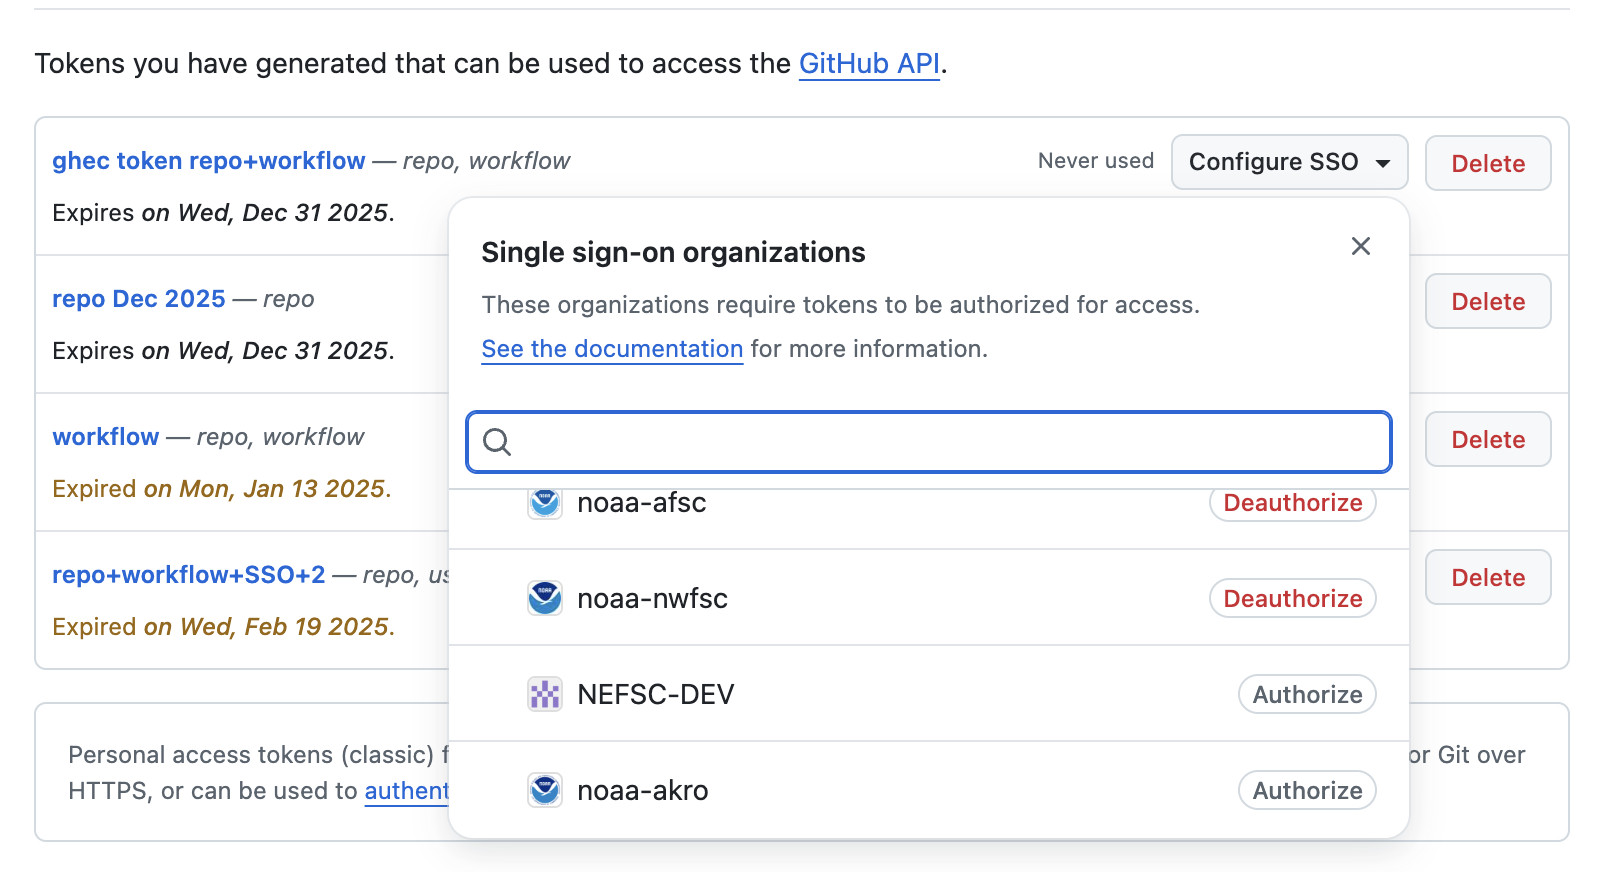
Task: Click the noaa-nwfsc organization logo
Action: pos(545,598)
